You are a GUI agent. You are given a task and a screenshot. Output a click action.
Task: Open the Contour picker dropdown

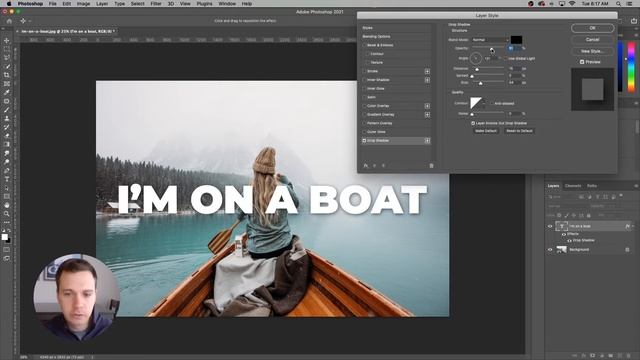click(484, 104)
